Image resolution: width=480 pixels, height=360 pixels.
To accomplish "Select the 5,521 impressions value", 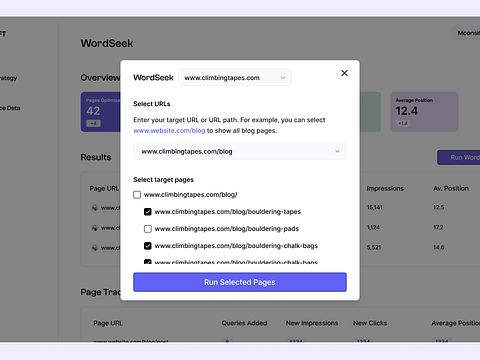I will (374, 247).
